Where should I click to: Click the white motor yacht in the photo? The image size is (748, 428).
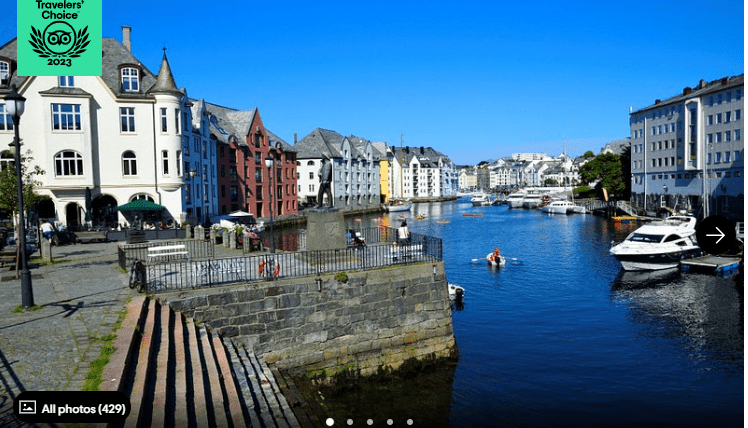click(x=655, y=245)
